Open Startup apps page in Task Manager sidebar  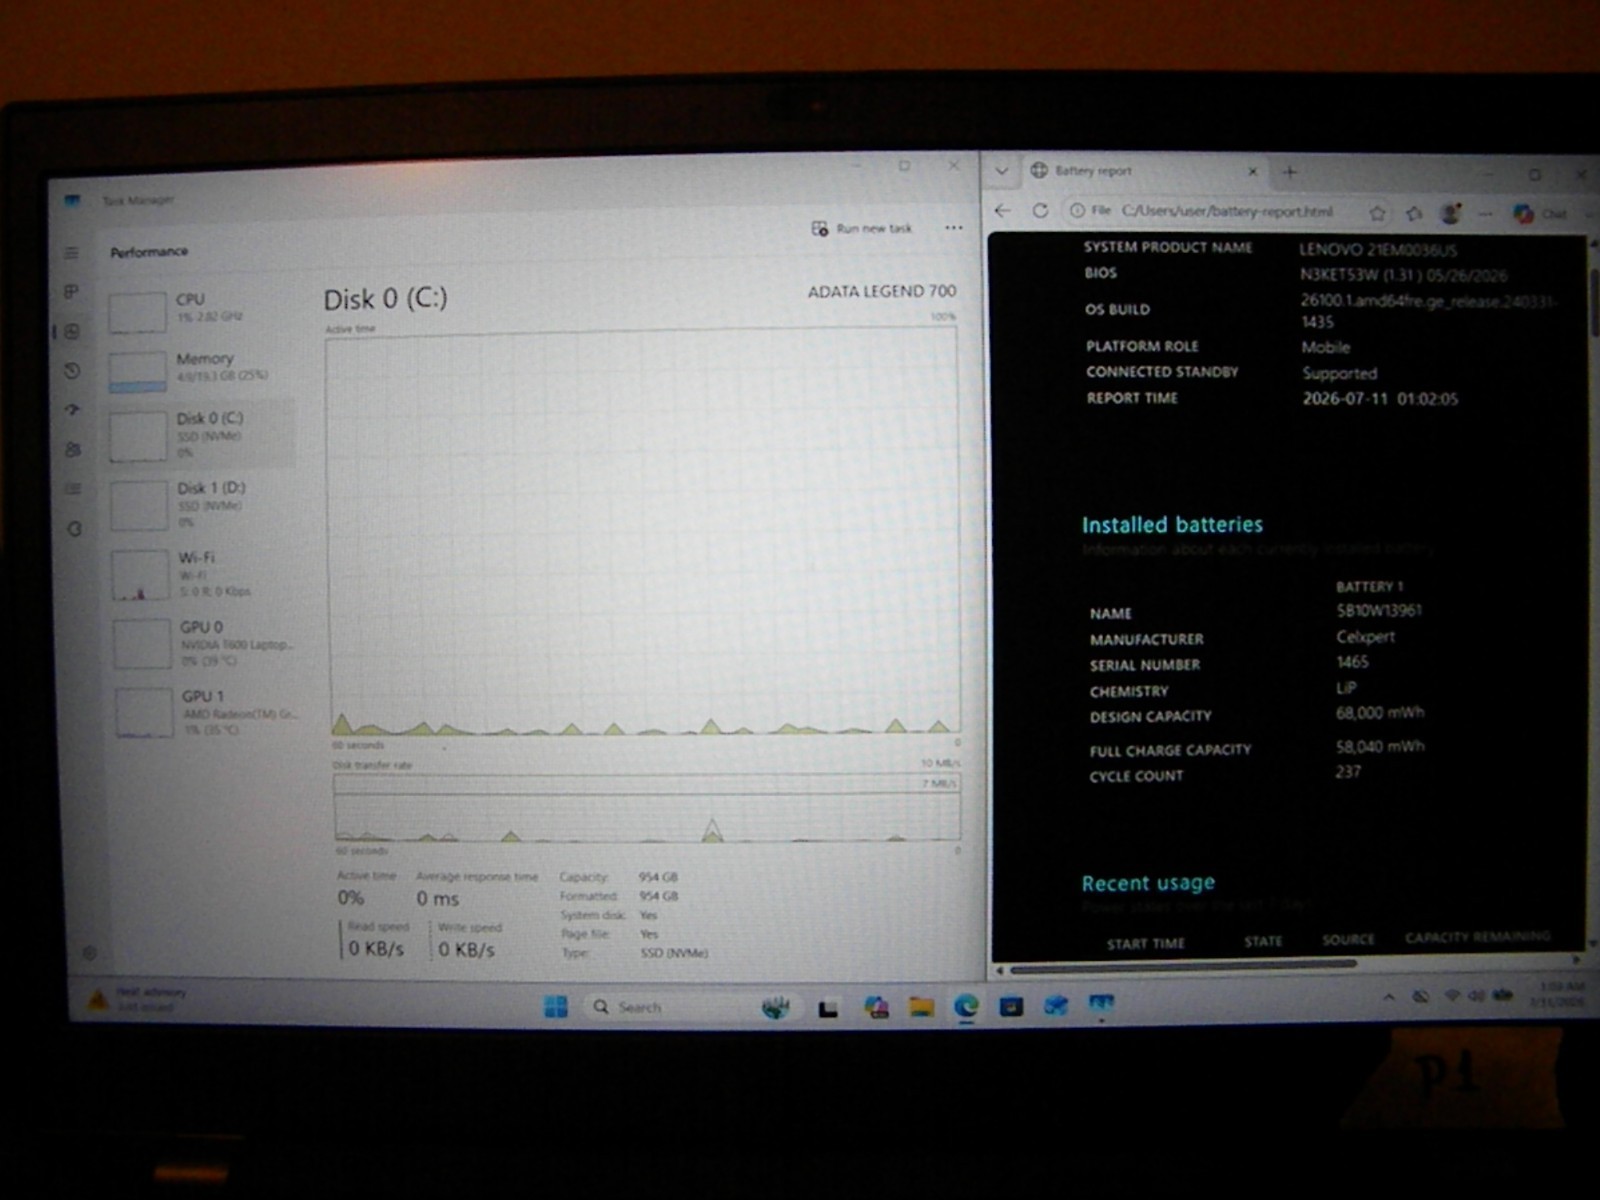click(72, 410)
